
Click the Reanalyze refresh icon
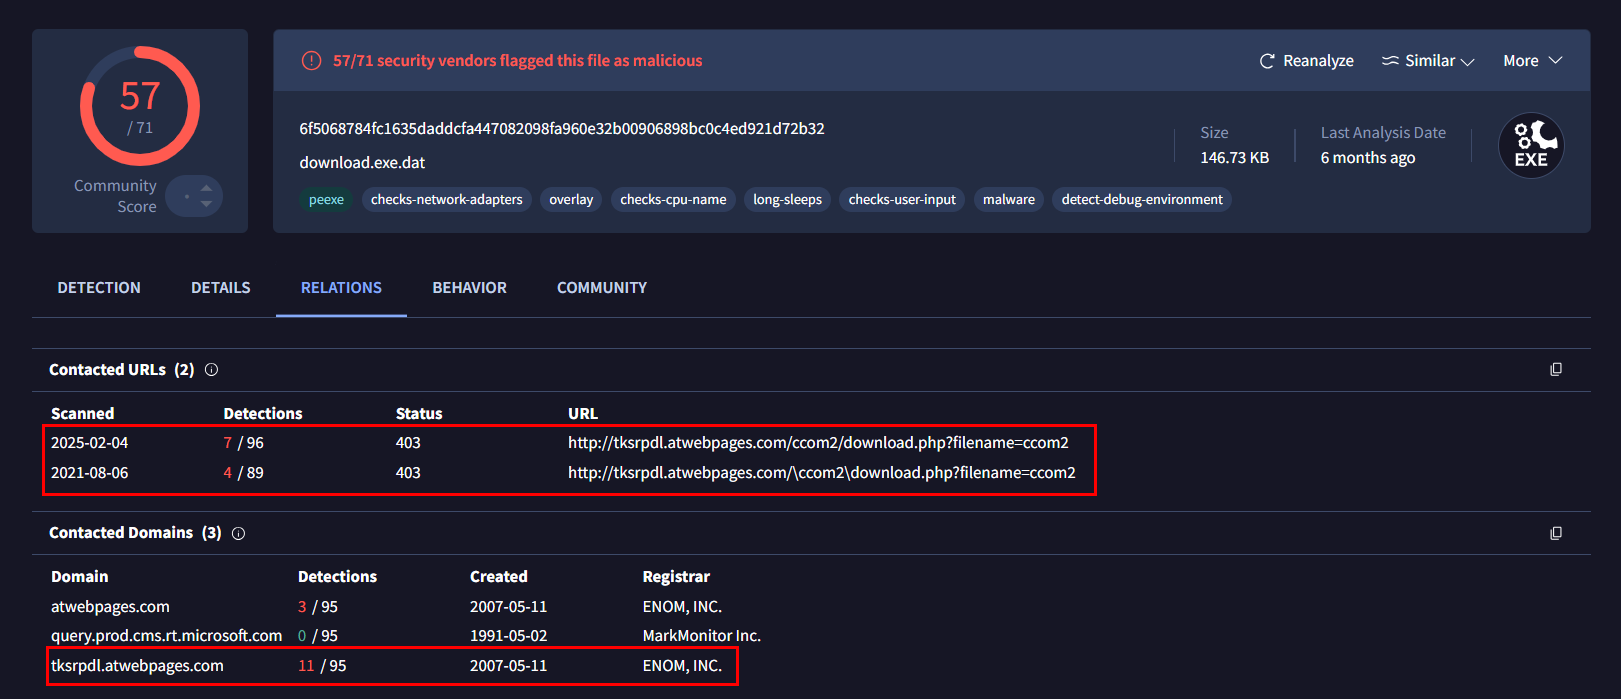(x=1267, y=61)
